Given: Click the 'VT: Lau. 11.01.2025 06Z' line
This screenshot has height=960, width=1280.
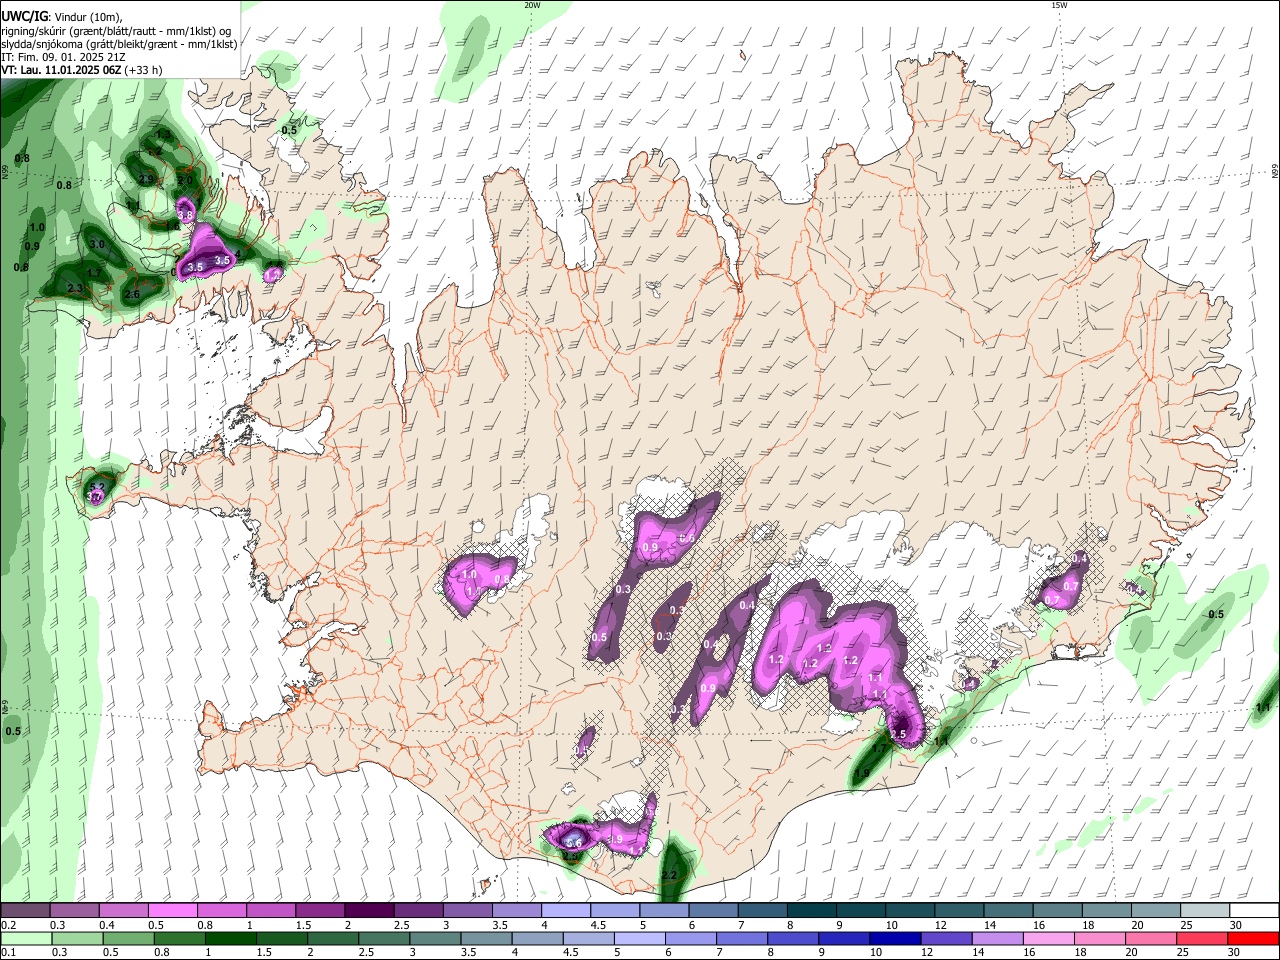Looking at the screenshot, I should point(60,70).
